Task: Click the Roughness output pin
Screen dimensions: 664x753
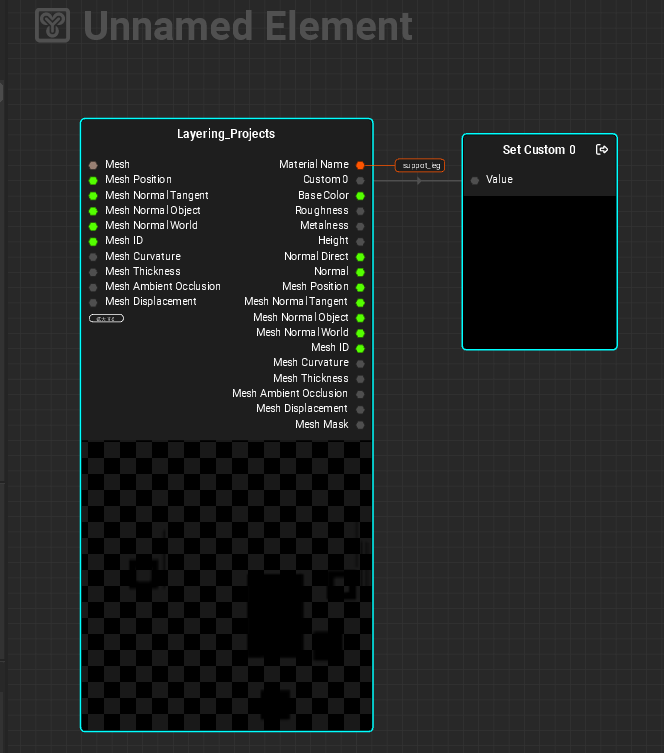Action: (x=360, y=211)
